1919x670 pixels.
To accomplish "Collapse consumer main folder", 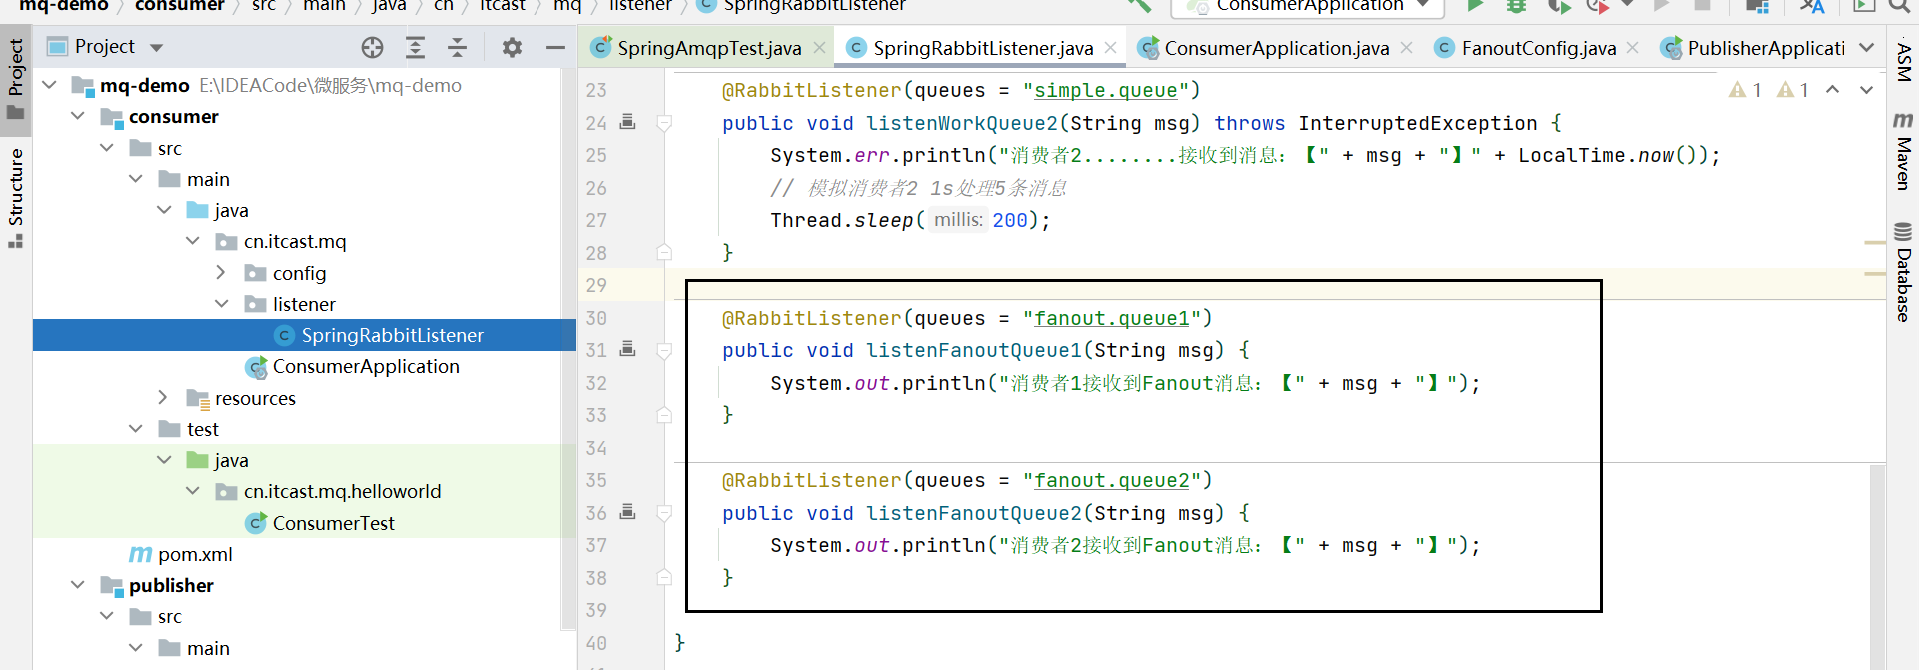I will 136,179.
